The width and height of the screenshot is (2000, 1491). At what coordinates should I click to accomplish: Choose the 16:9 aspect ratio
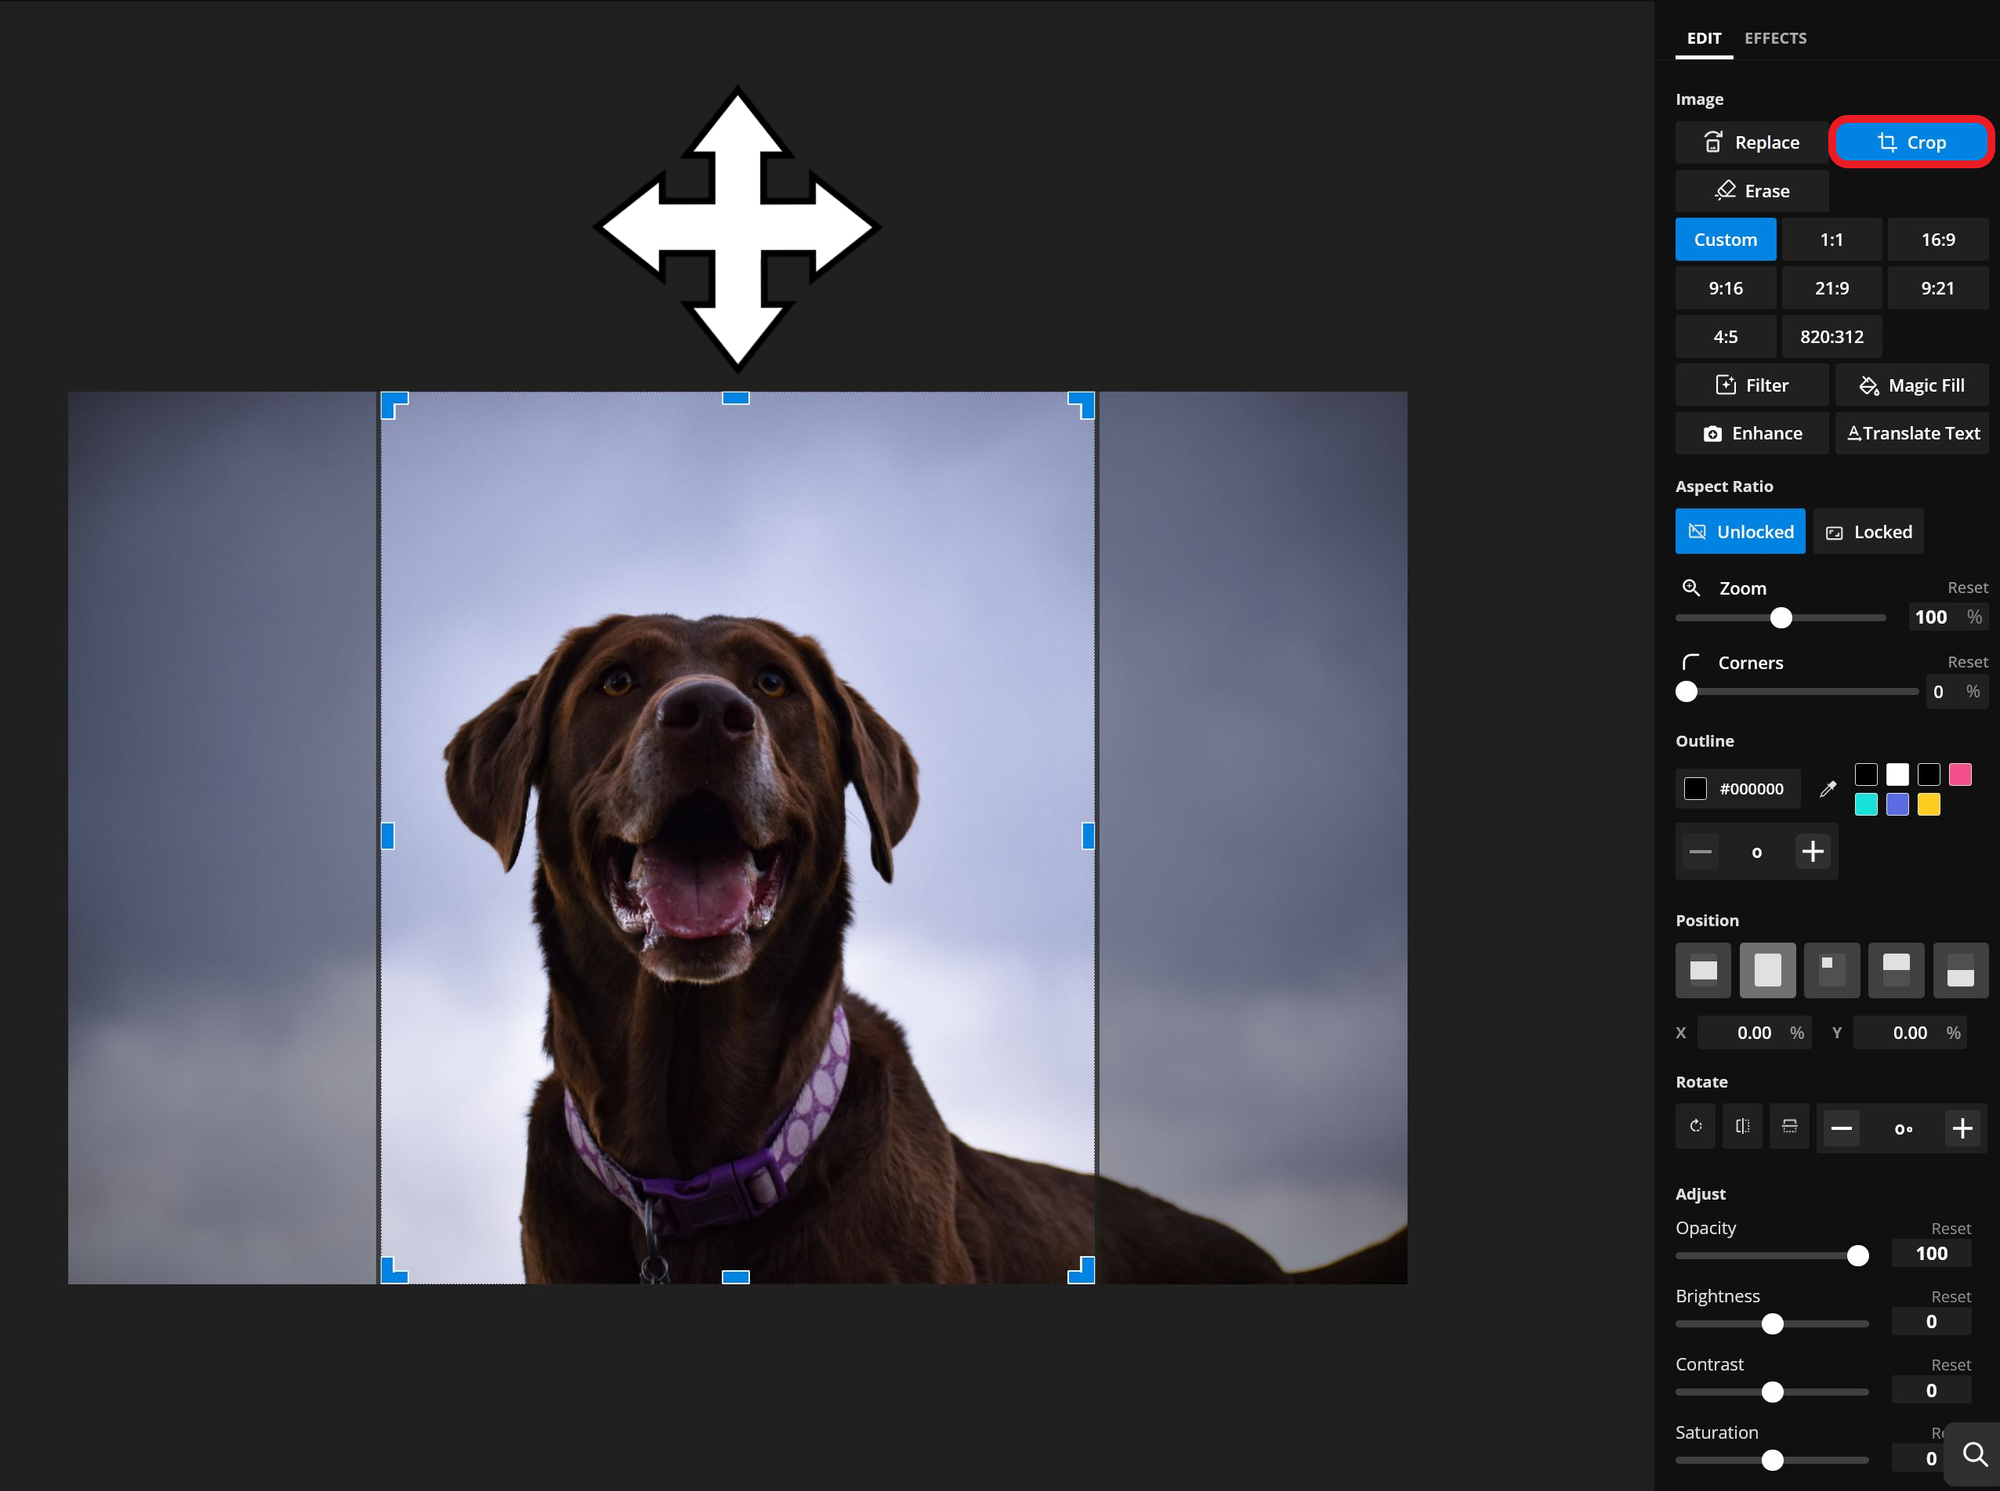pos(1937,239)
